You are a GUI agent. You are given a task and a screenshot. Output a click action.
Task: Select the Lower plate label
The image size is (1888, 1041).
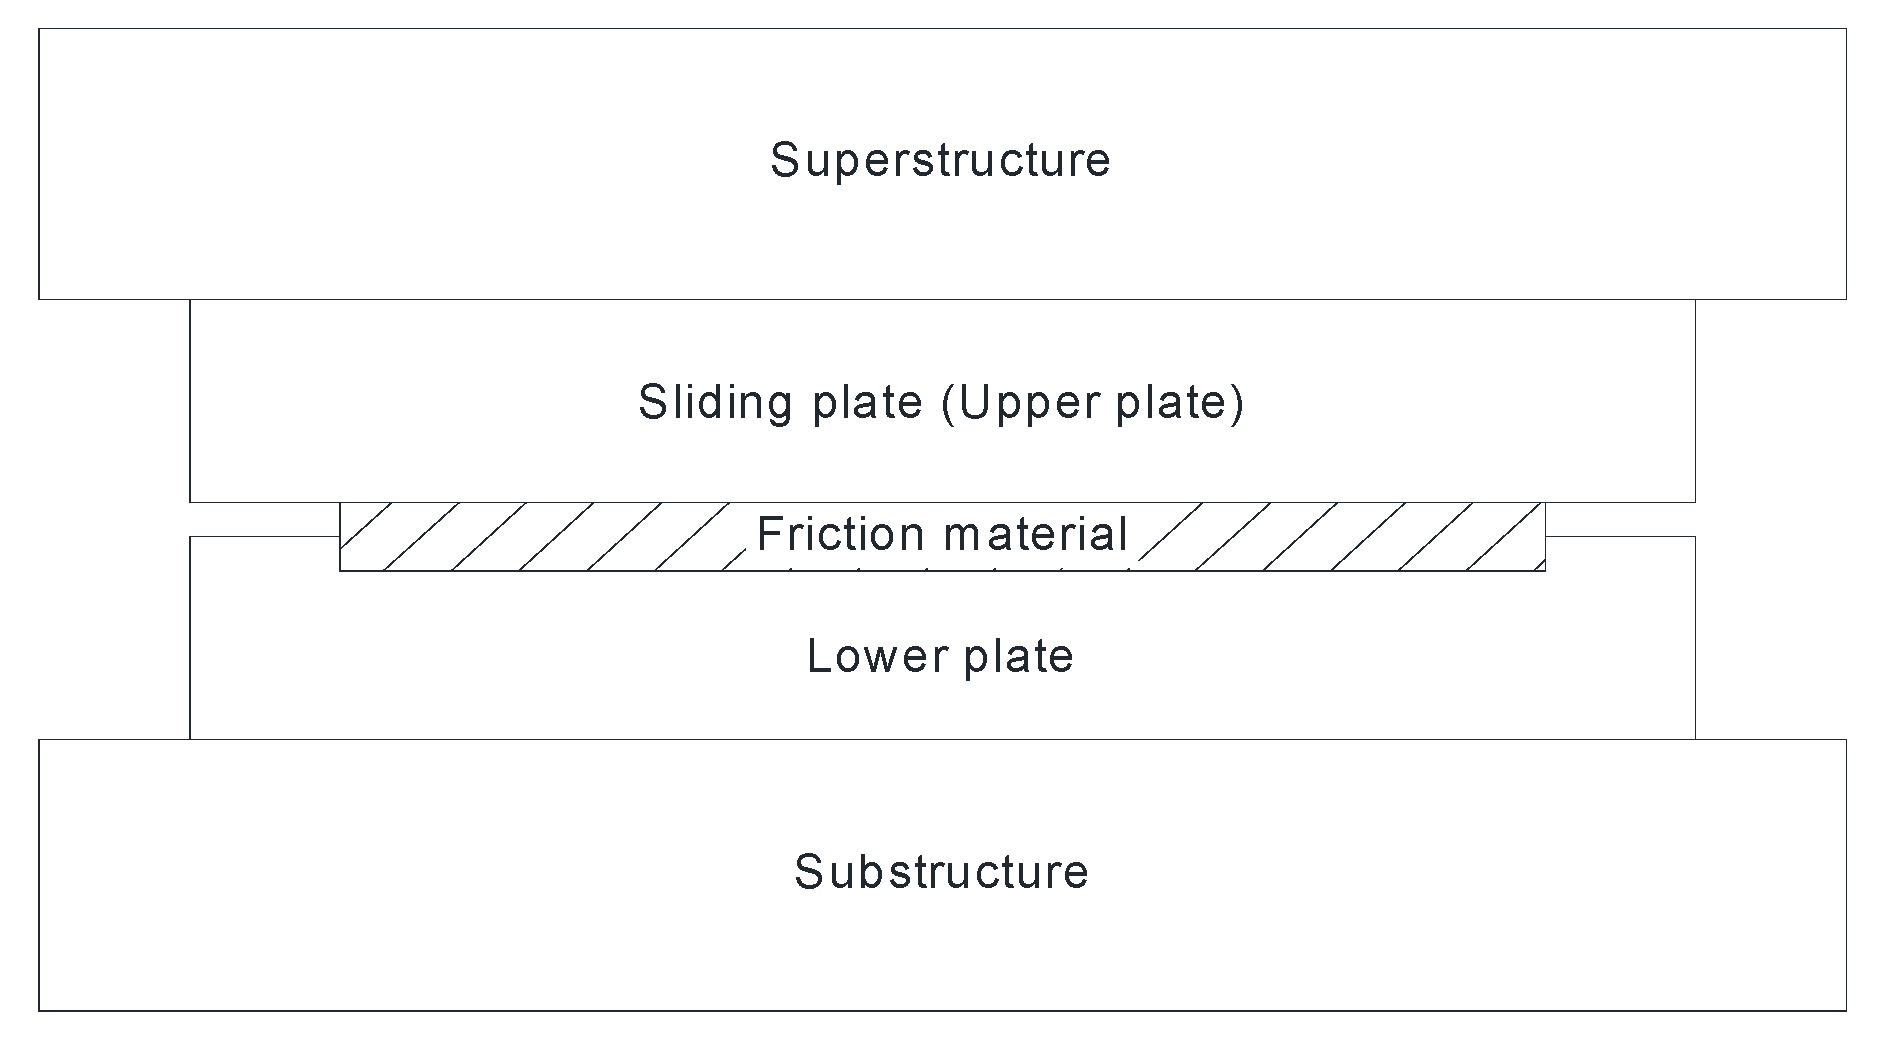[940, 657]
